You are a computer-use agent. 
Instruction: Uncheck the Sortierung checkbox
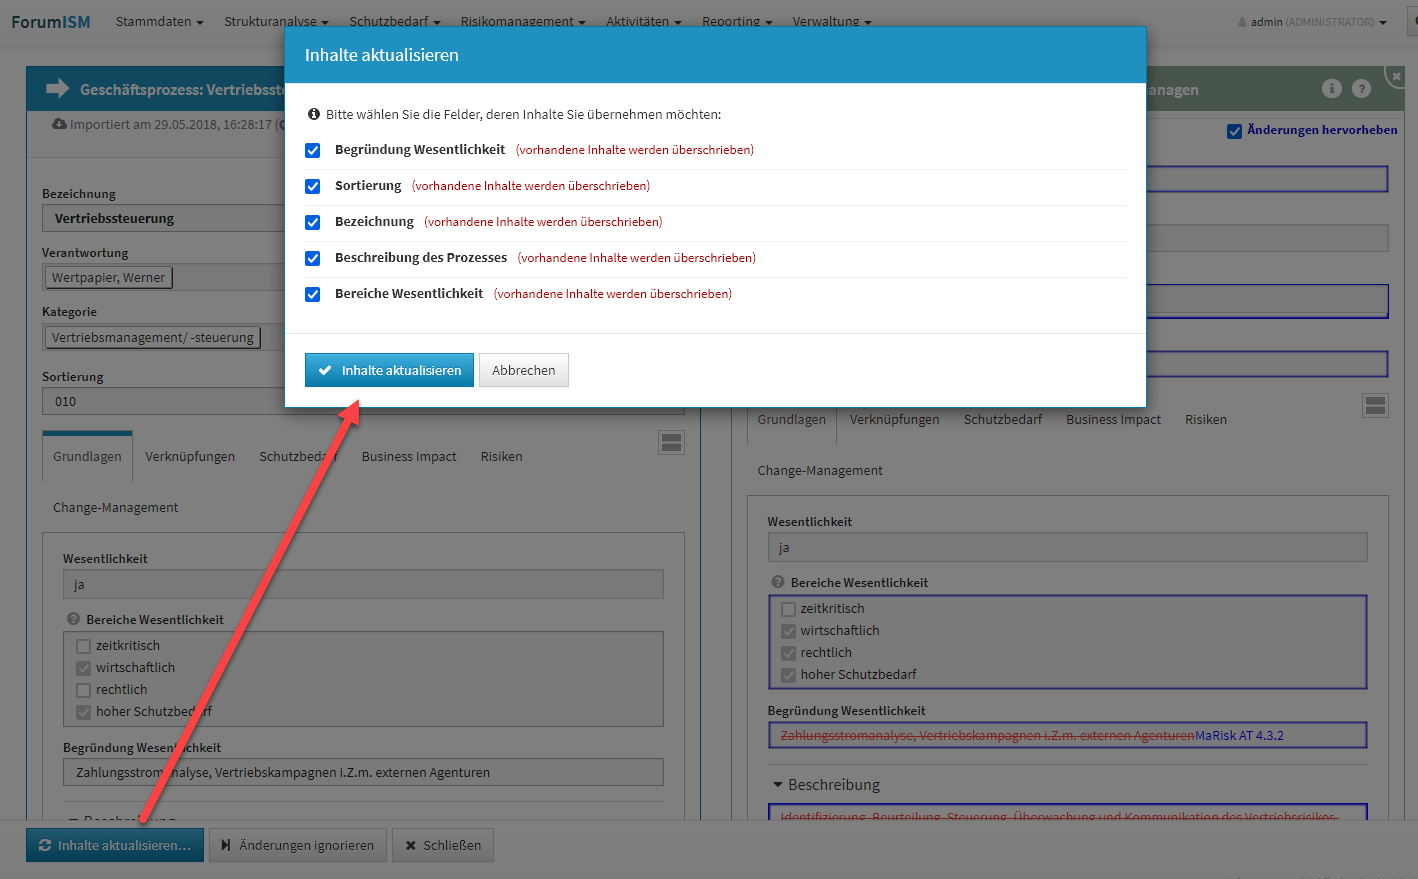313,186
